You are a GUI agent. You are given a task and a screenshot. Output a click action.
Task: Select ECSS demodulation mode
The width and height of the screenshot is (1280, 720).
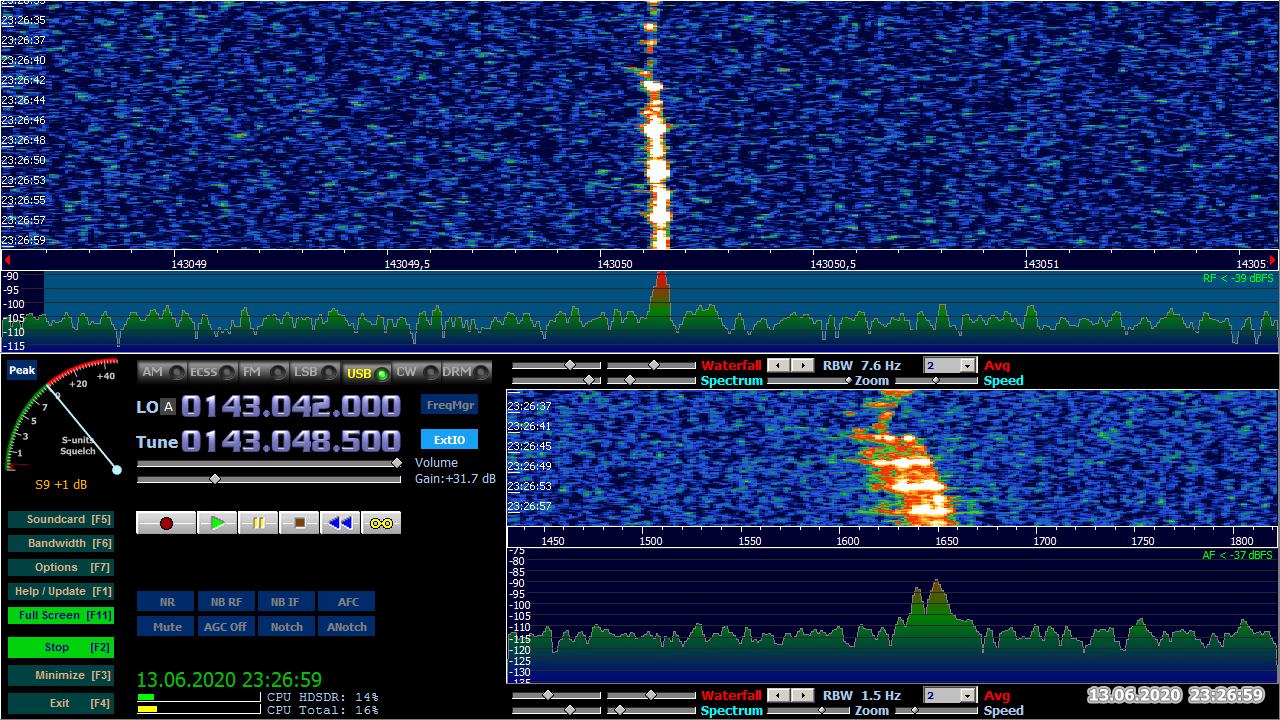[213, 372]
